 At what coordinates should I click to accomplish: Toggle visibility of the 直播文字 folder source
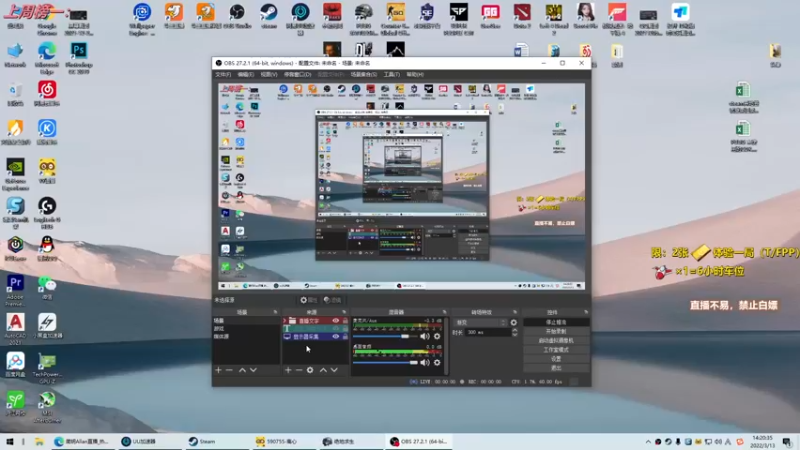336,321
